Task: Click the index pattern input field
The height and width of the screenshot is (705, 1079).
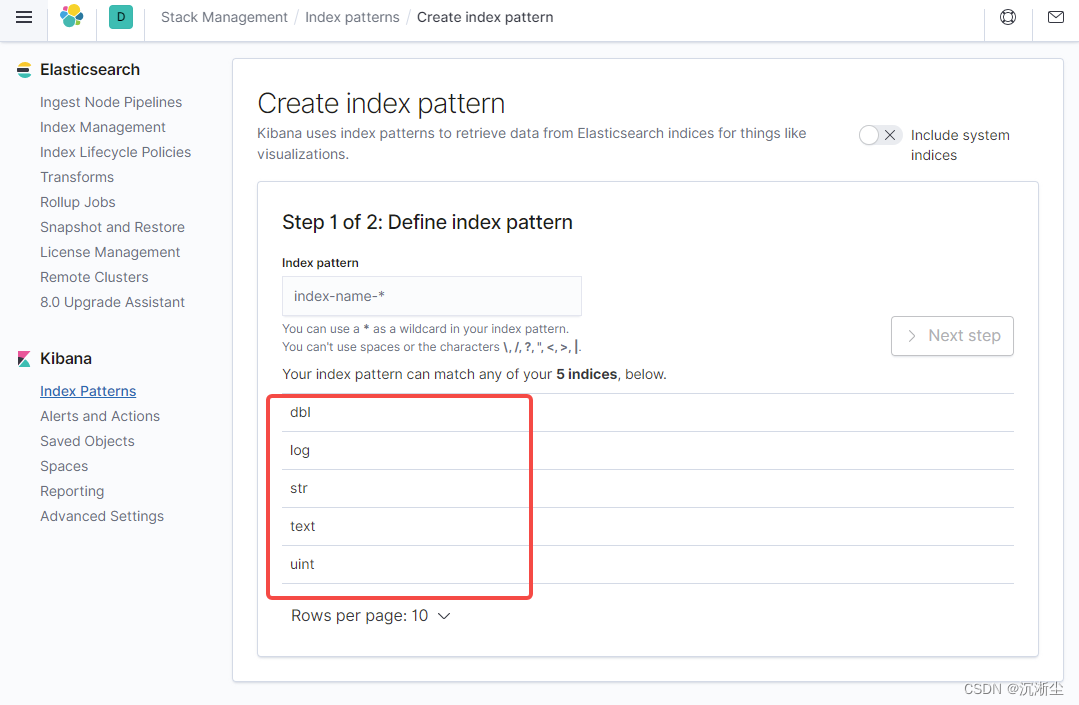Action: click(431, 296)
